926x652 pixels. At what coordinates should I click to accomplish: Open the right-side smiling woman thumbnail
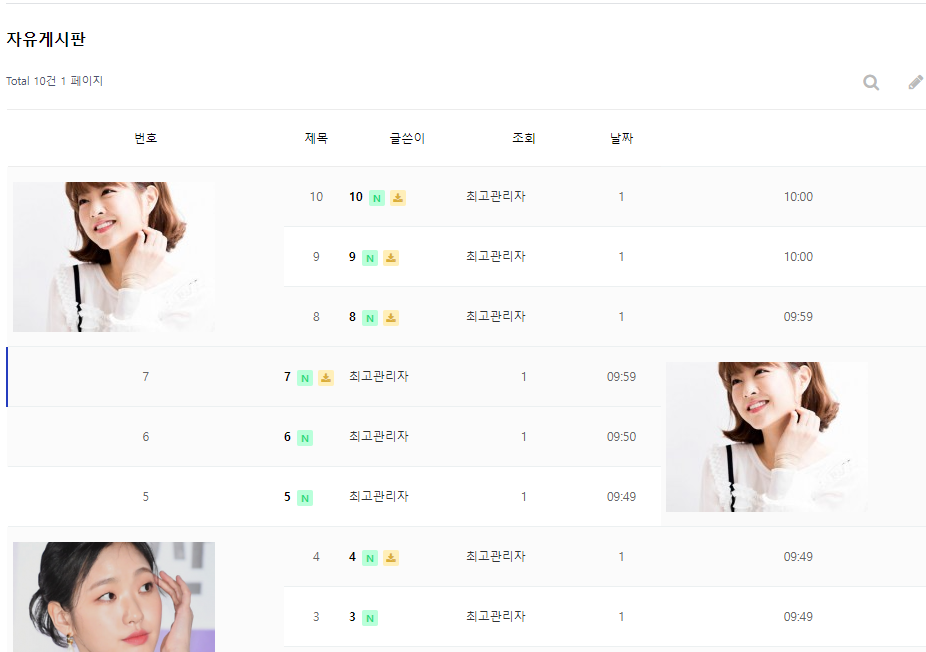pos(767,437)
